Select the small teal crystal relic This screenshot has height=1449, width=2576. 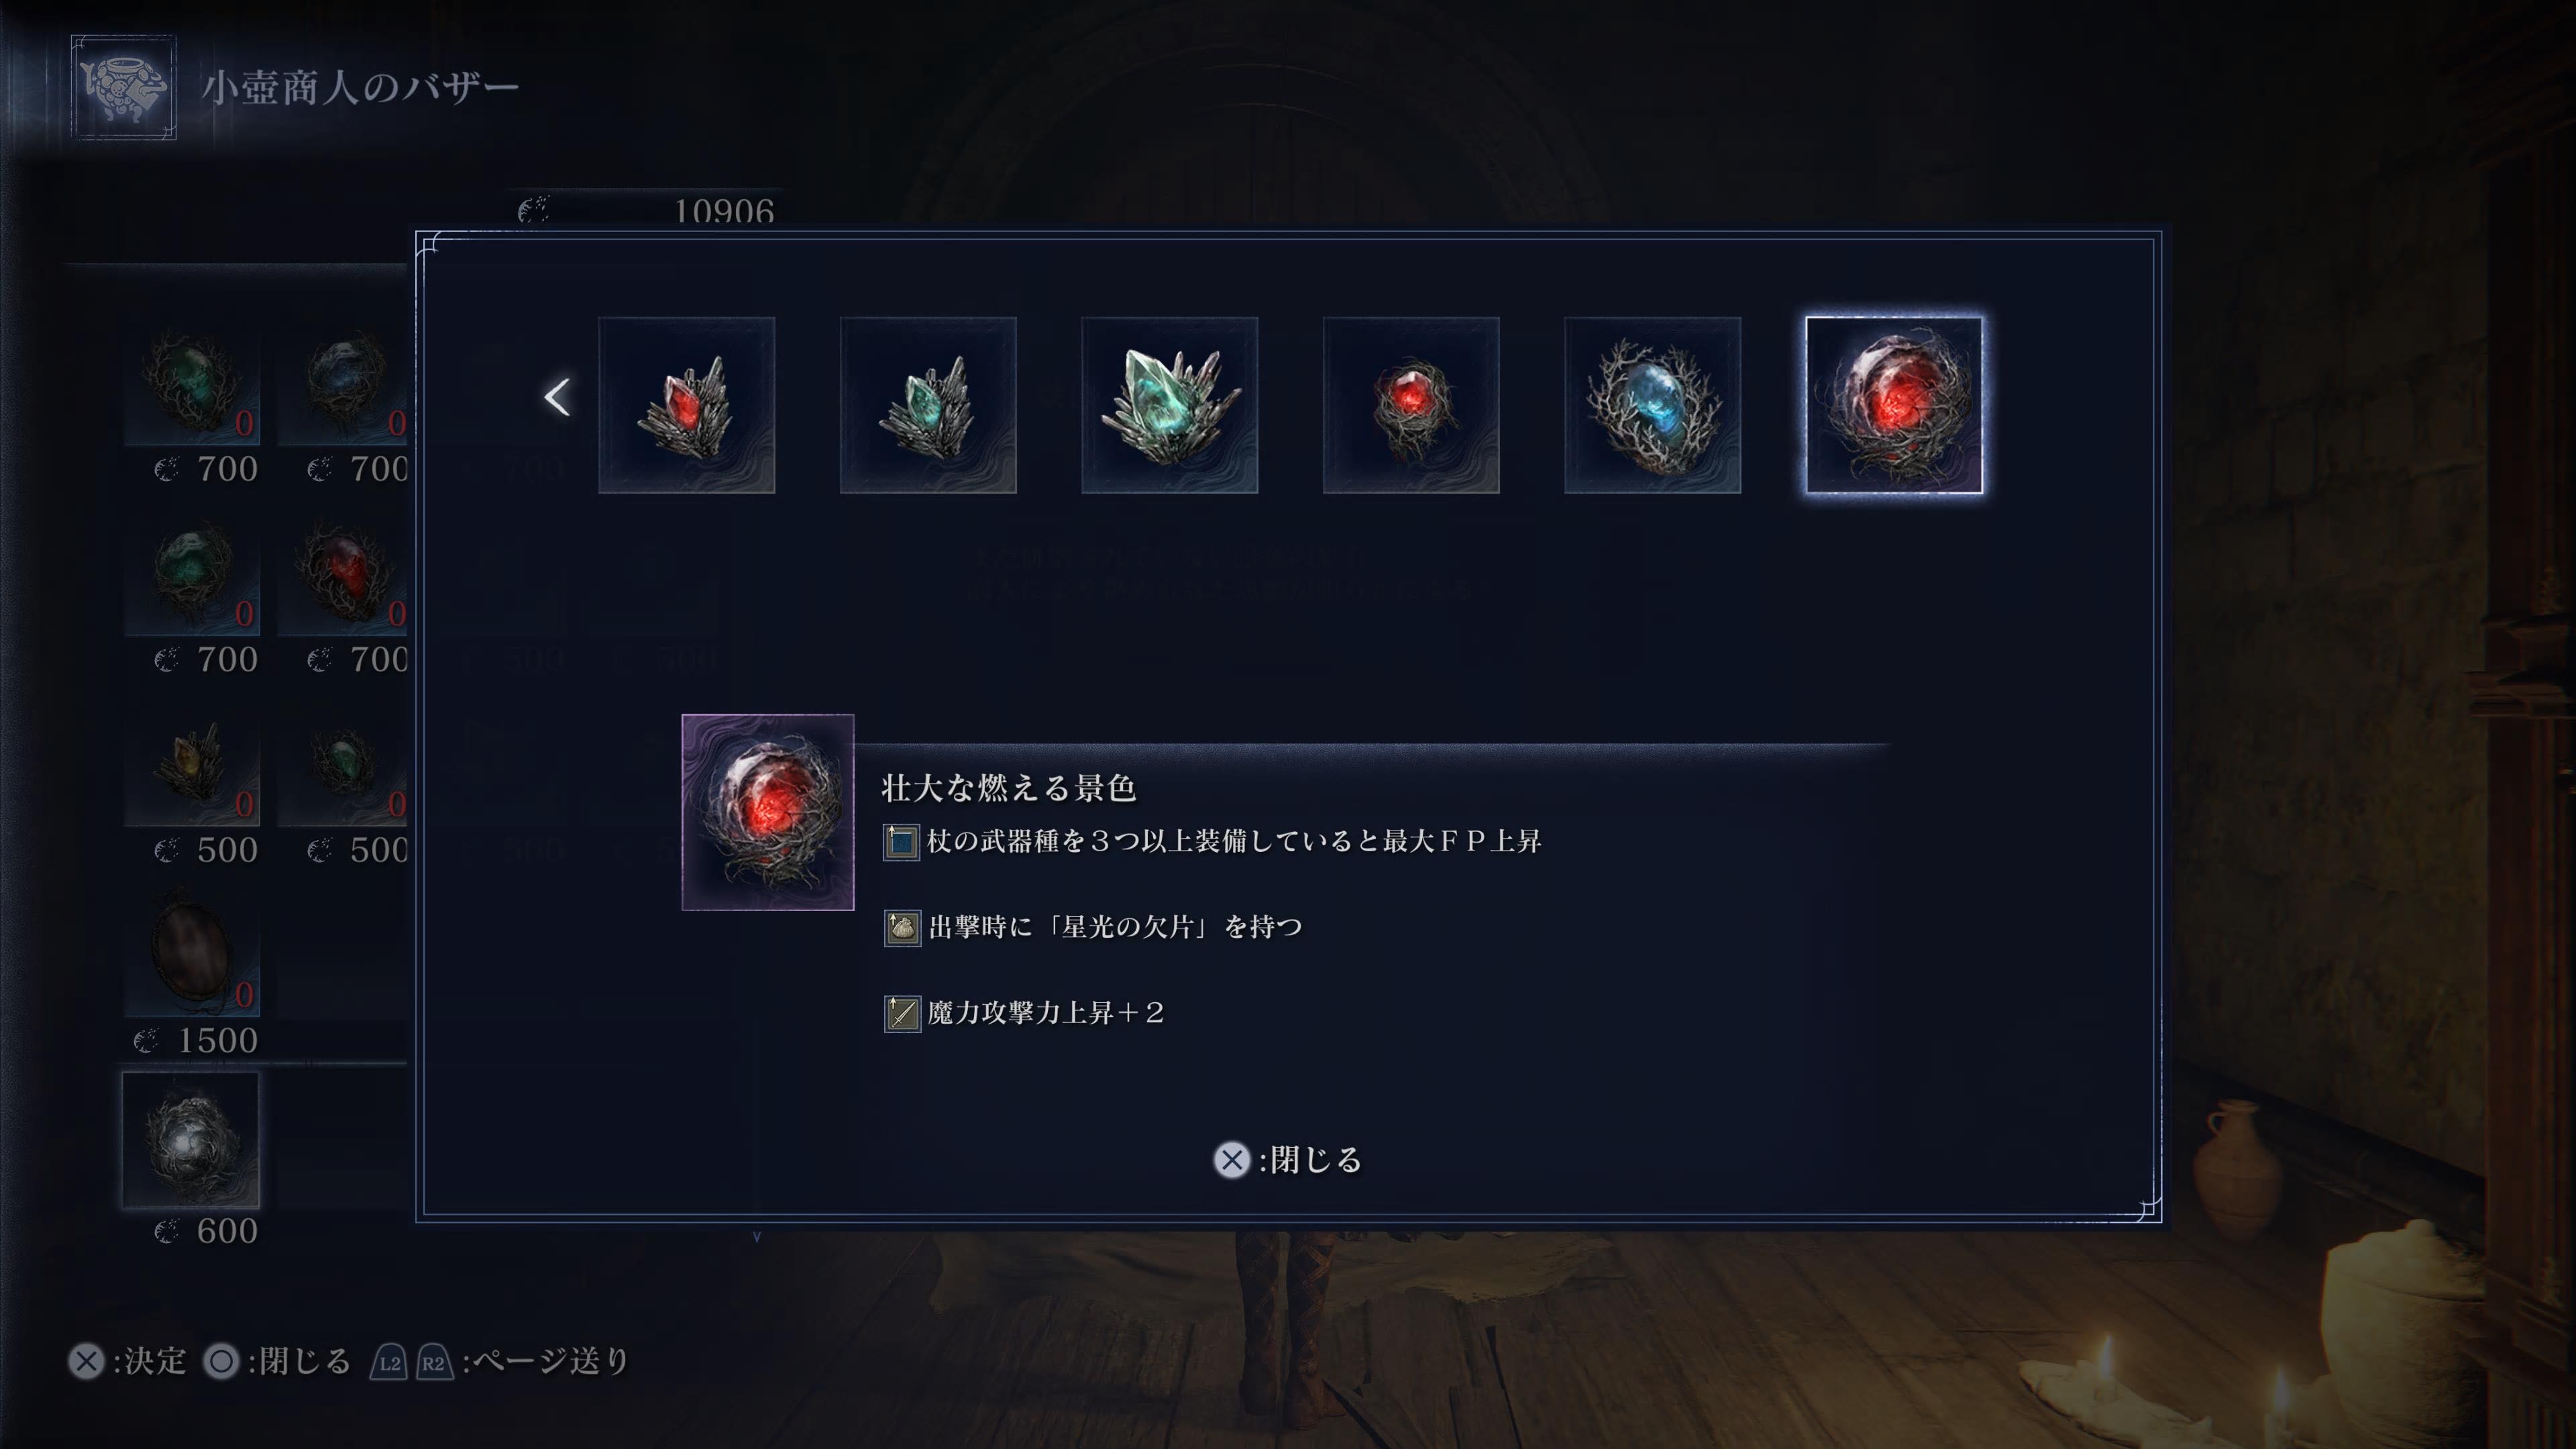[928, 405]
